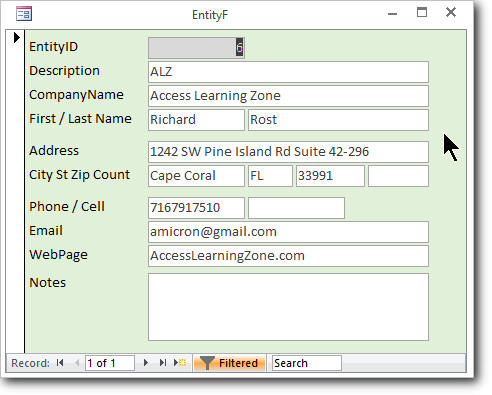Click the EntityID label
Viewport: 492px width, 395px height.
point(53,46)
